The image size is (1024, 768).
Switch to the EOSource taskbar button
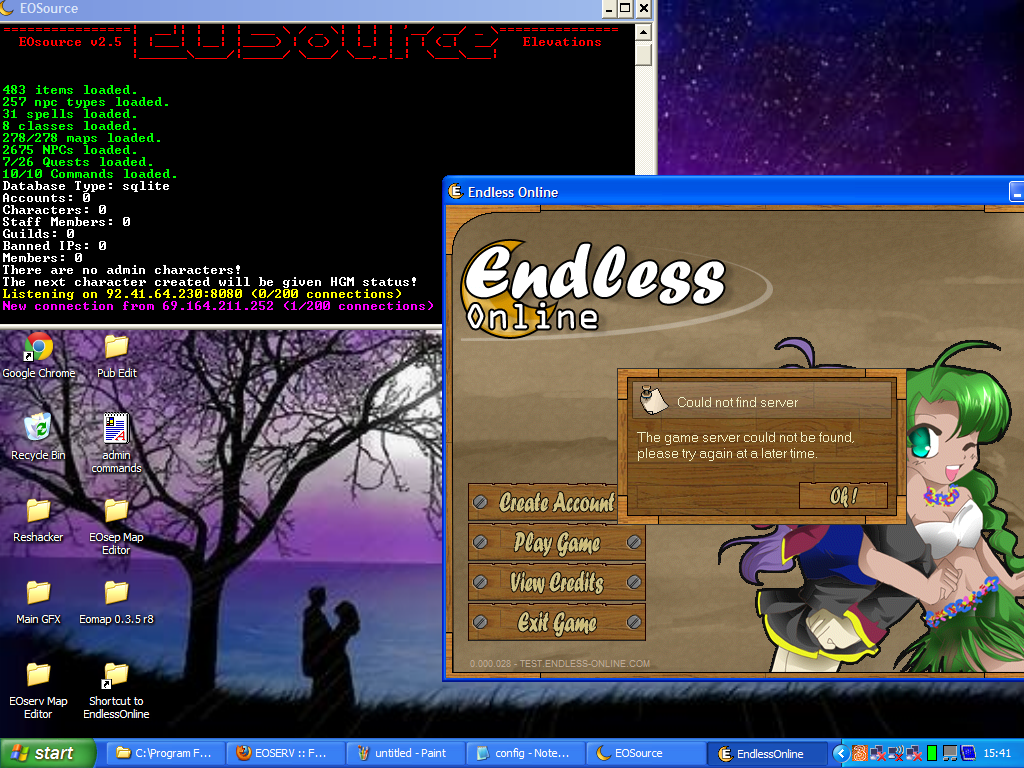pos(645,754)
